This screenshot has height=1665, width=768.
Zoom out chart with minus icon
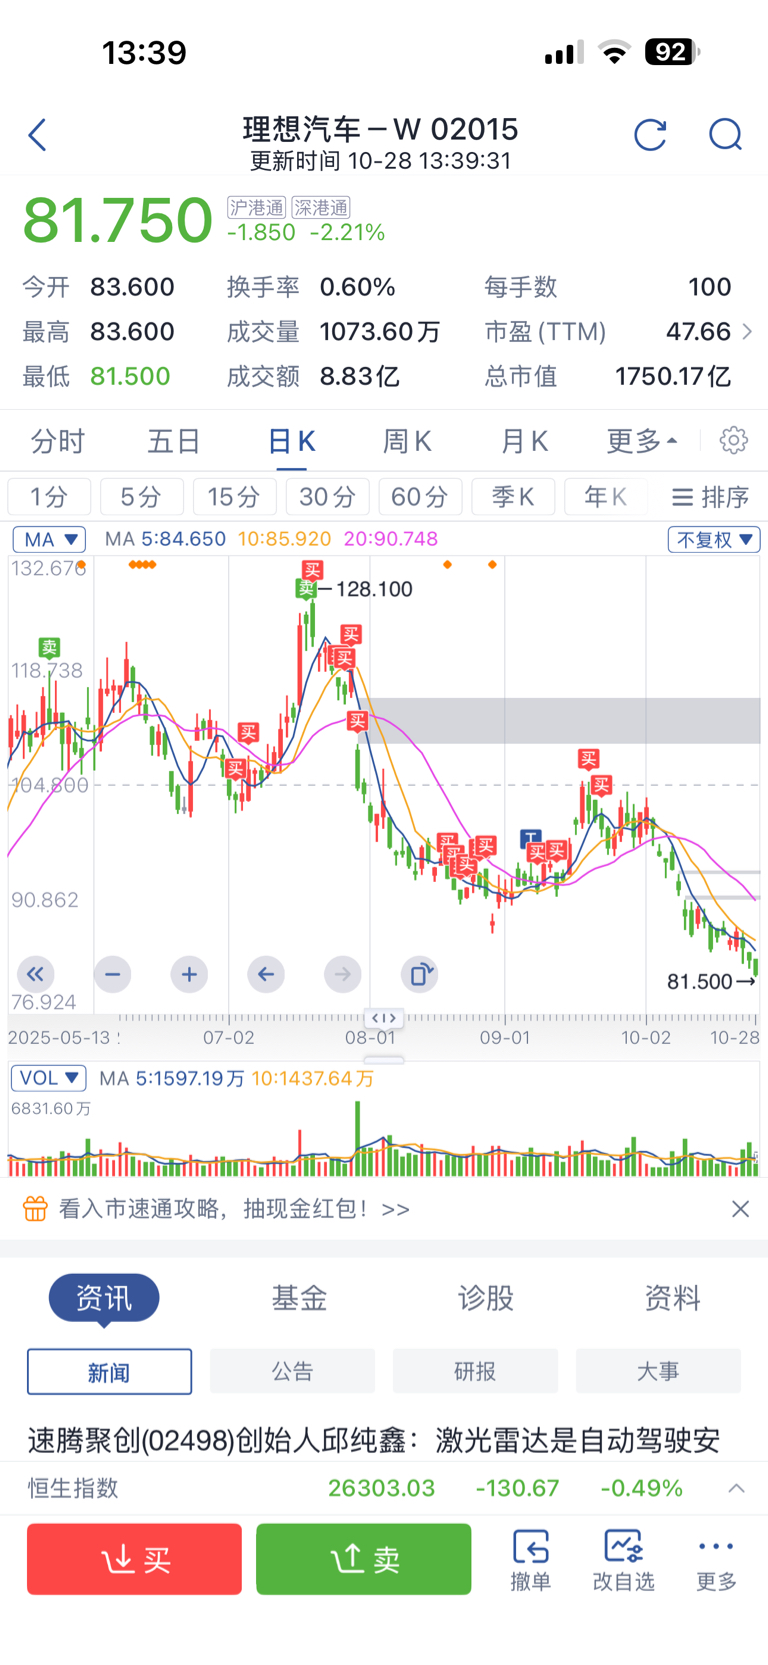pyautogui.click(x=112, y=974)
